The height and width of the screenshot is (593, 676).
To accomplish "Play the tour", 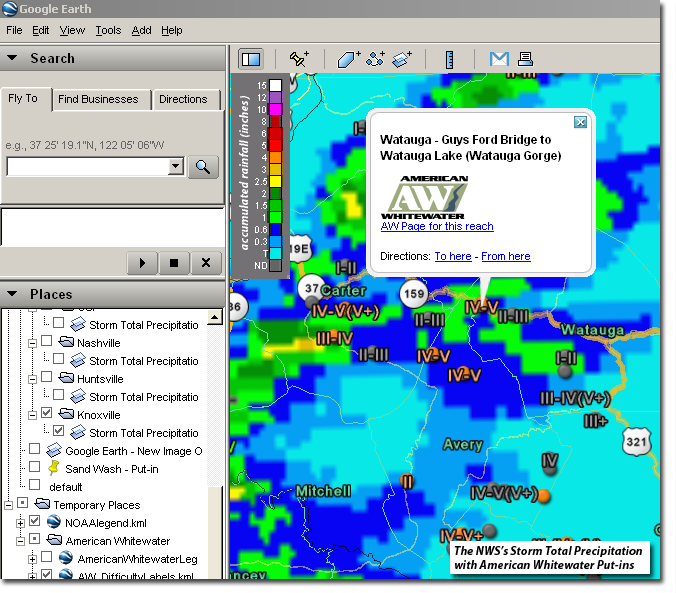I will (142, 263).
